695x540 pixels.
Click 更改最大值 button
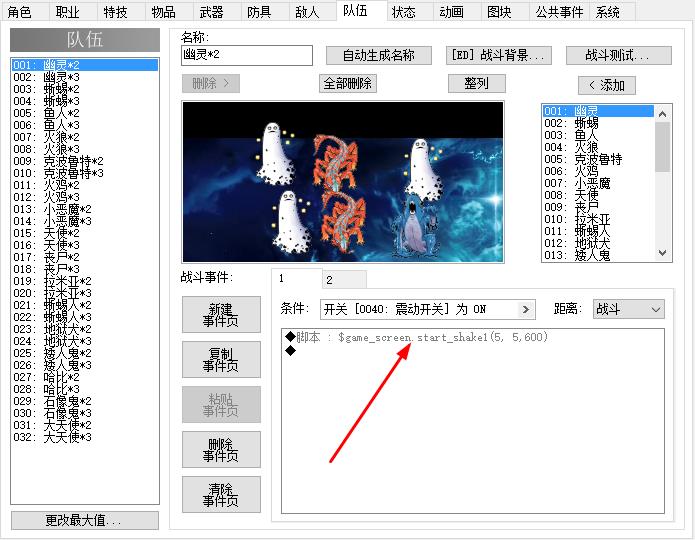tap(85, 520)
